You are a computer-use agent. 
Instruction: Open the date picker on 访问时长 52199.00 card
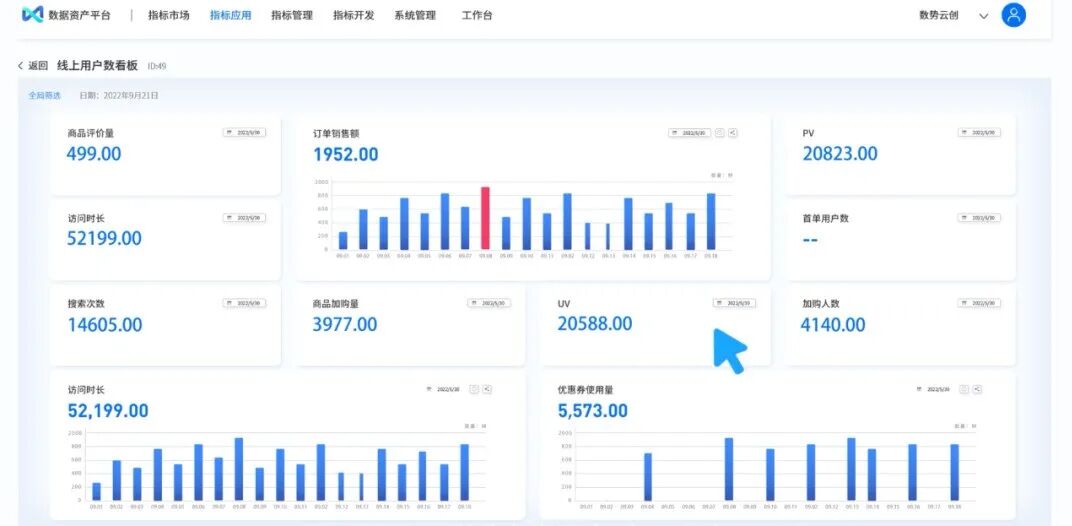[244, 218]
